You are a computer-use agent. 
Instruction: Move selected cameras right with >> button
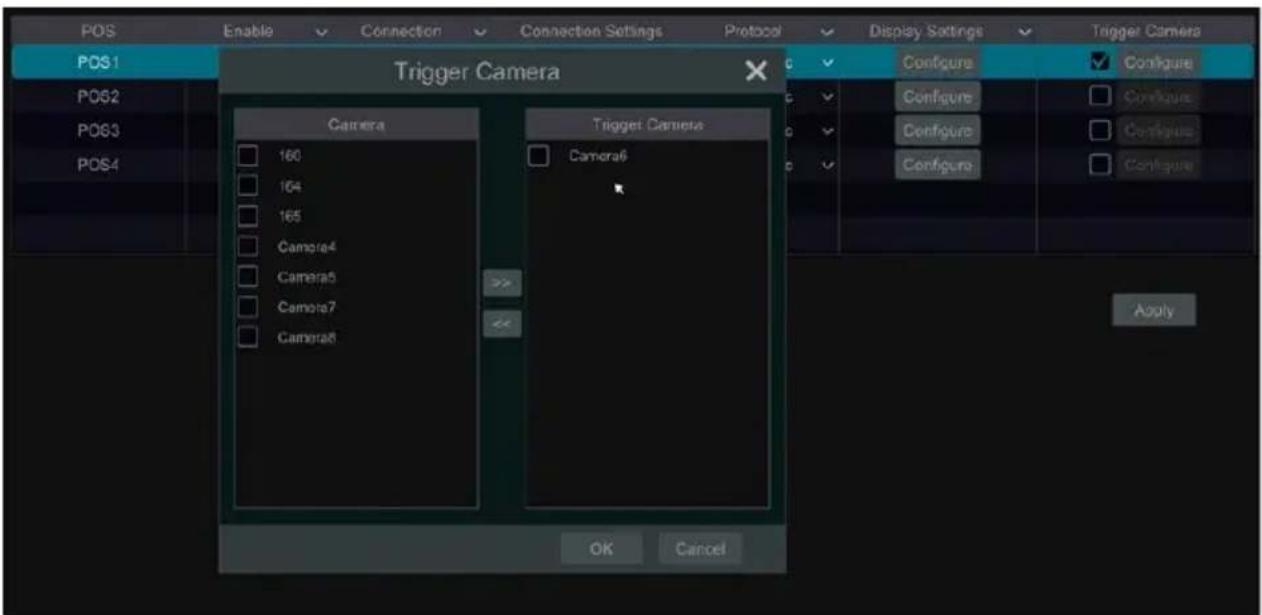[x=502, y=284]
